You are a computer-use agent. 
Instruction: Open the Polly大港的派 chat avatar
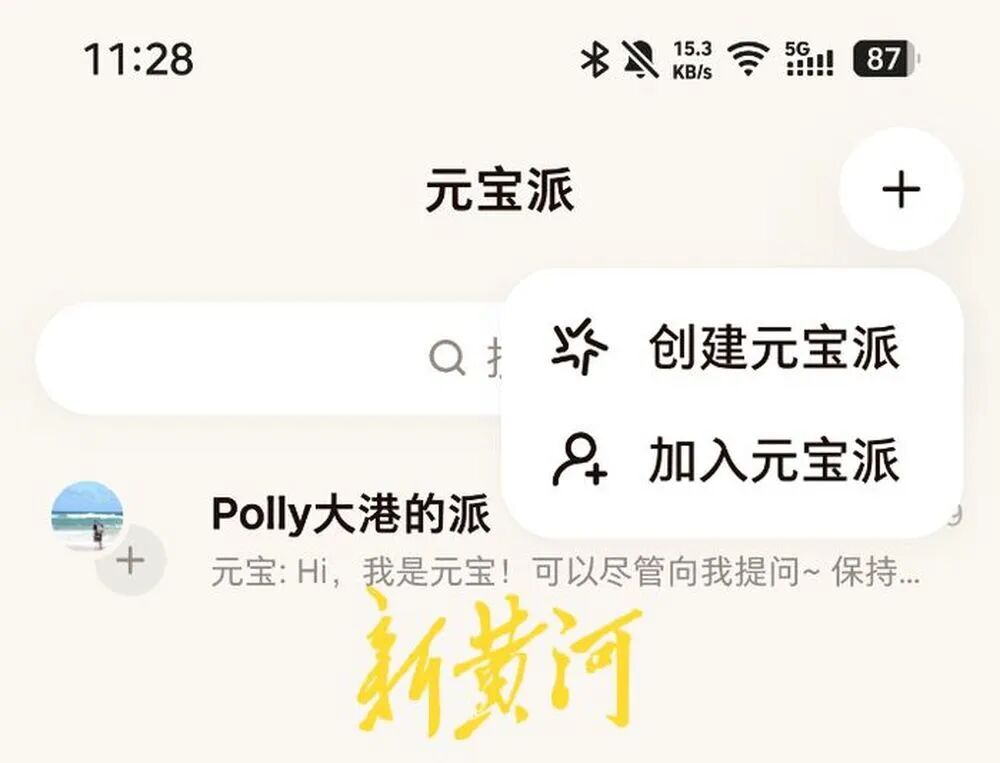click(x=87, y=517)
